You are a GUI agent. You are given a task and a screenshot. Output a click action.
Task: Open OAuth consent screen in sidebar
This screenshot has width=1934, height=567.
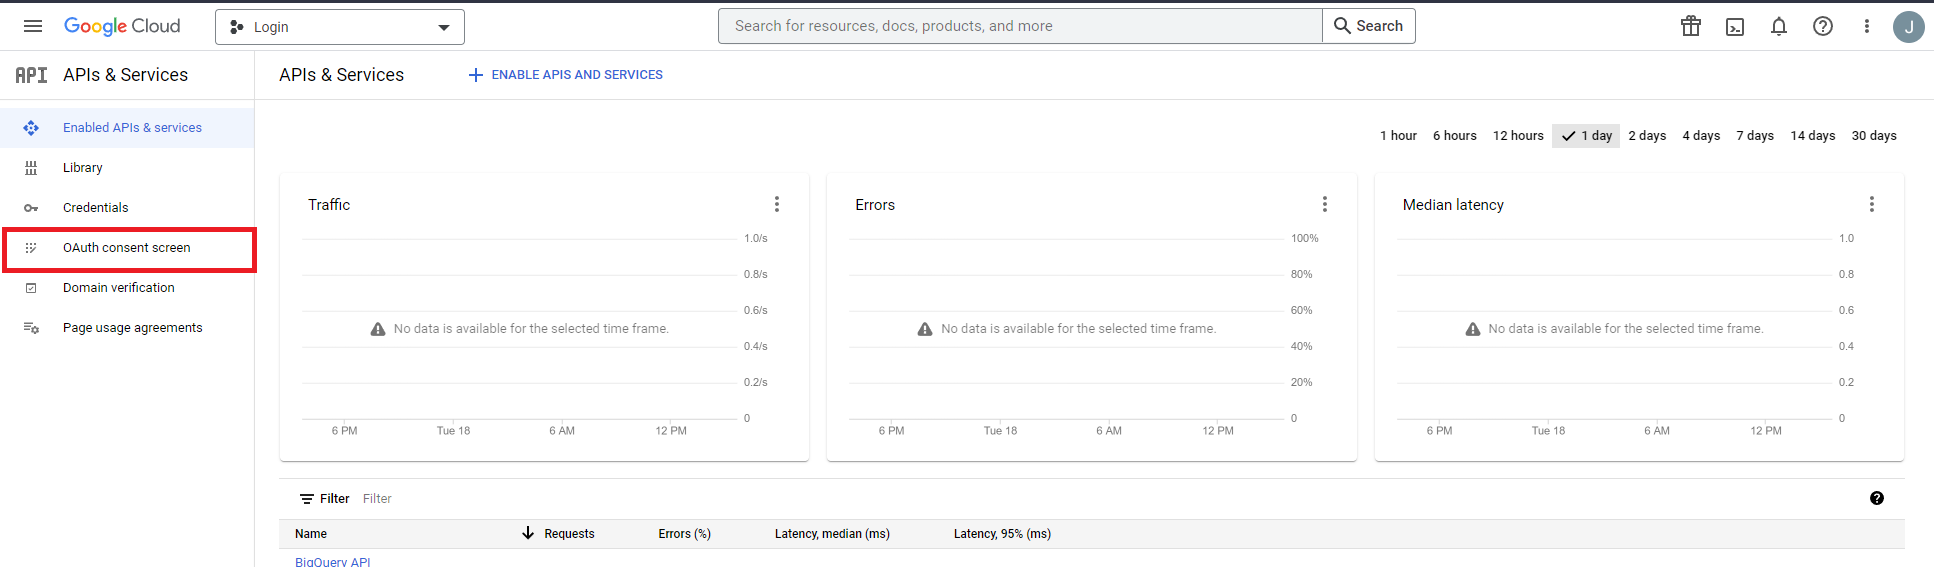(127, 248)
